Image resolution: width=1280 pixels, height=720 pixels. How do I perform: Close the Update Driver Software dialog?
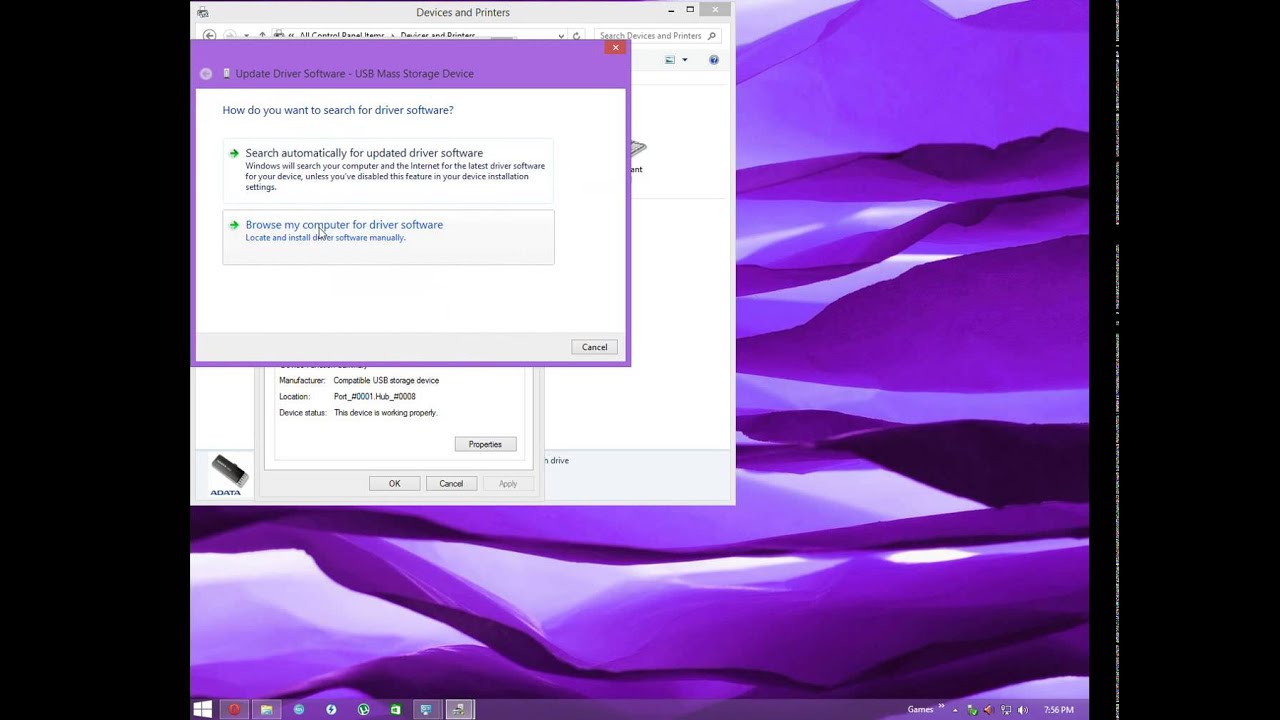[x=615, y=47]
